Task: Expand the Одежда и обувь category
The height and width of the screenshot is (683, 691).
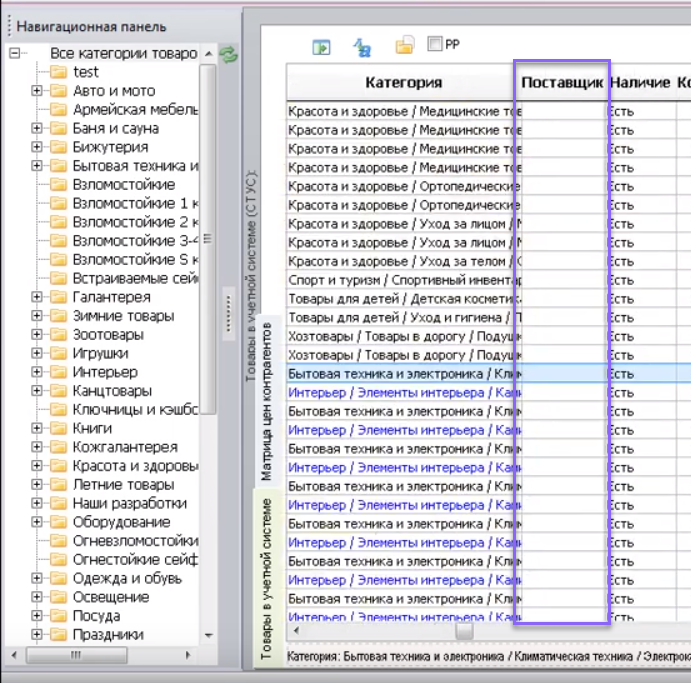Action: [37, 578]
